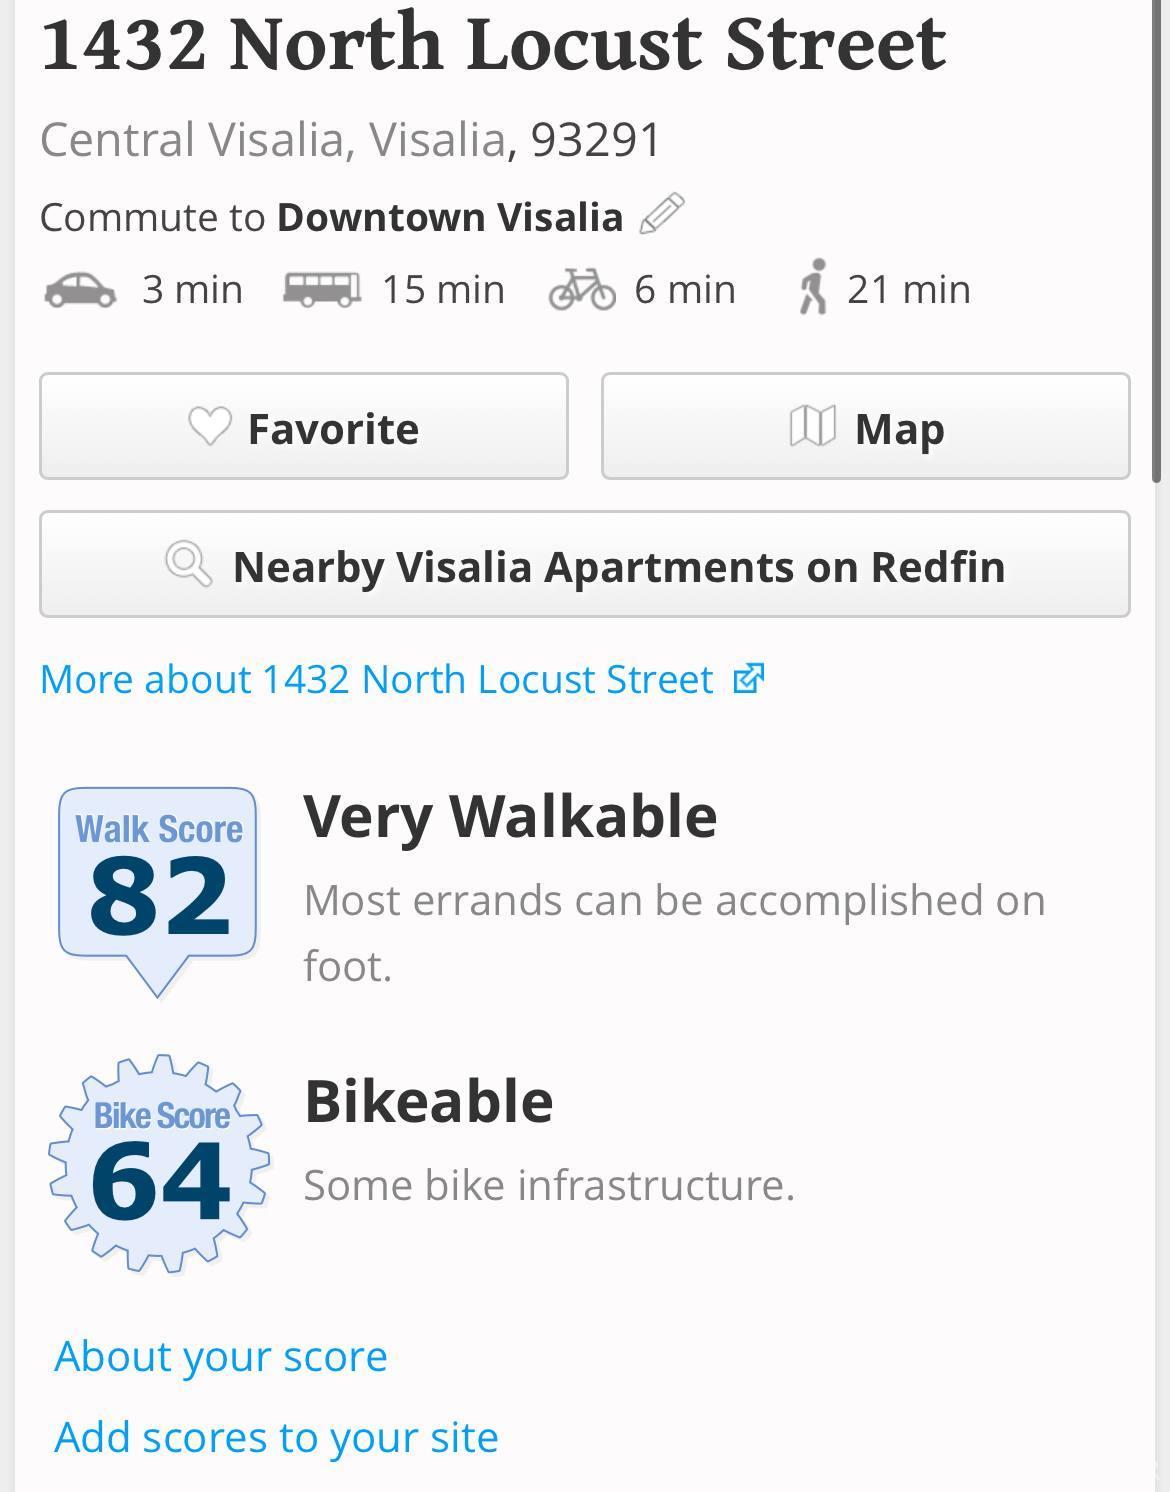Click the Central Visalia neighborhood link
Viewport: 1170px width, 1492px height.
pyautogui.click(x=192, y=140)
